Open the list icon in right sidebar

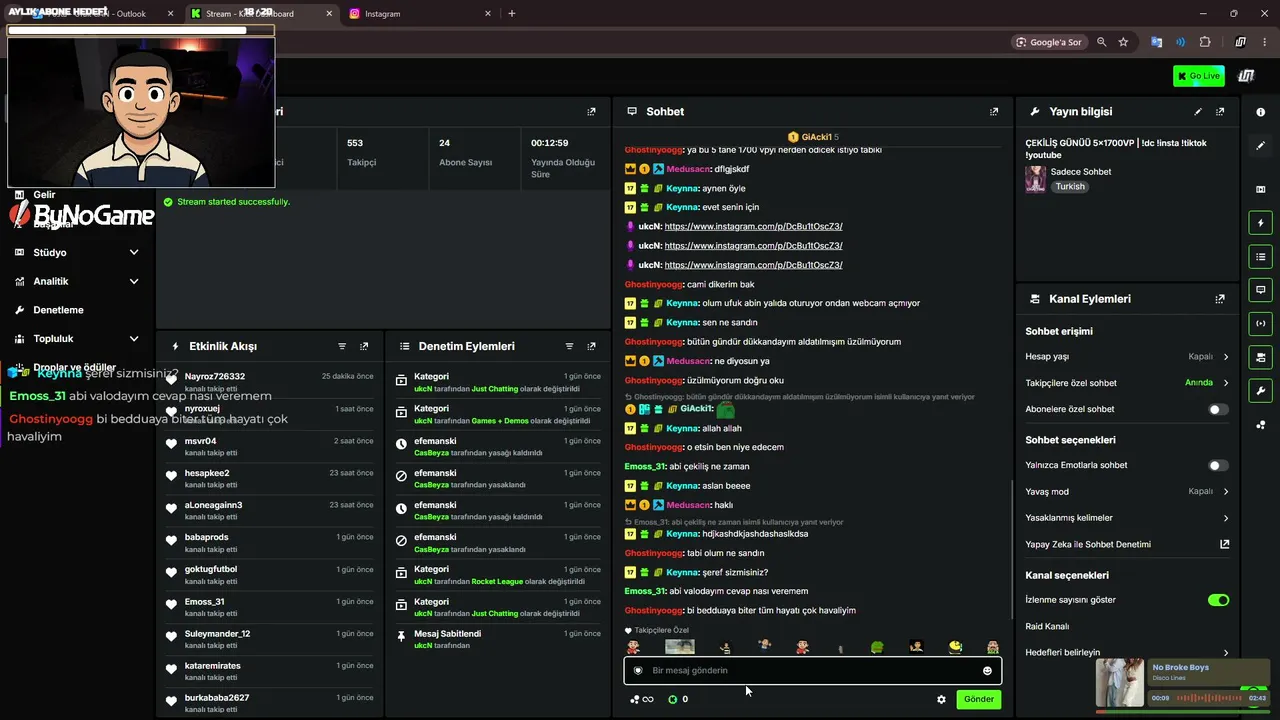click(x=1260, y=257)
